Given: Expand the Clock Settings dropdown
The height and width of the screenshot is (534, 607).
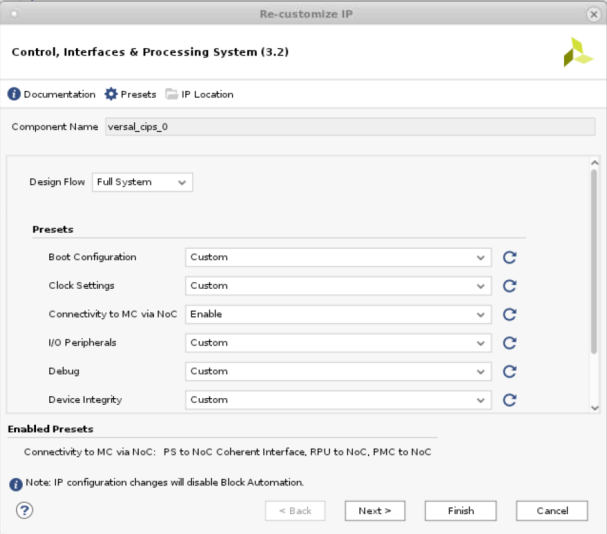Looking at the screenshot, I should (x=338, y=286).
